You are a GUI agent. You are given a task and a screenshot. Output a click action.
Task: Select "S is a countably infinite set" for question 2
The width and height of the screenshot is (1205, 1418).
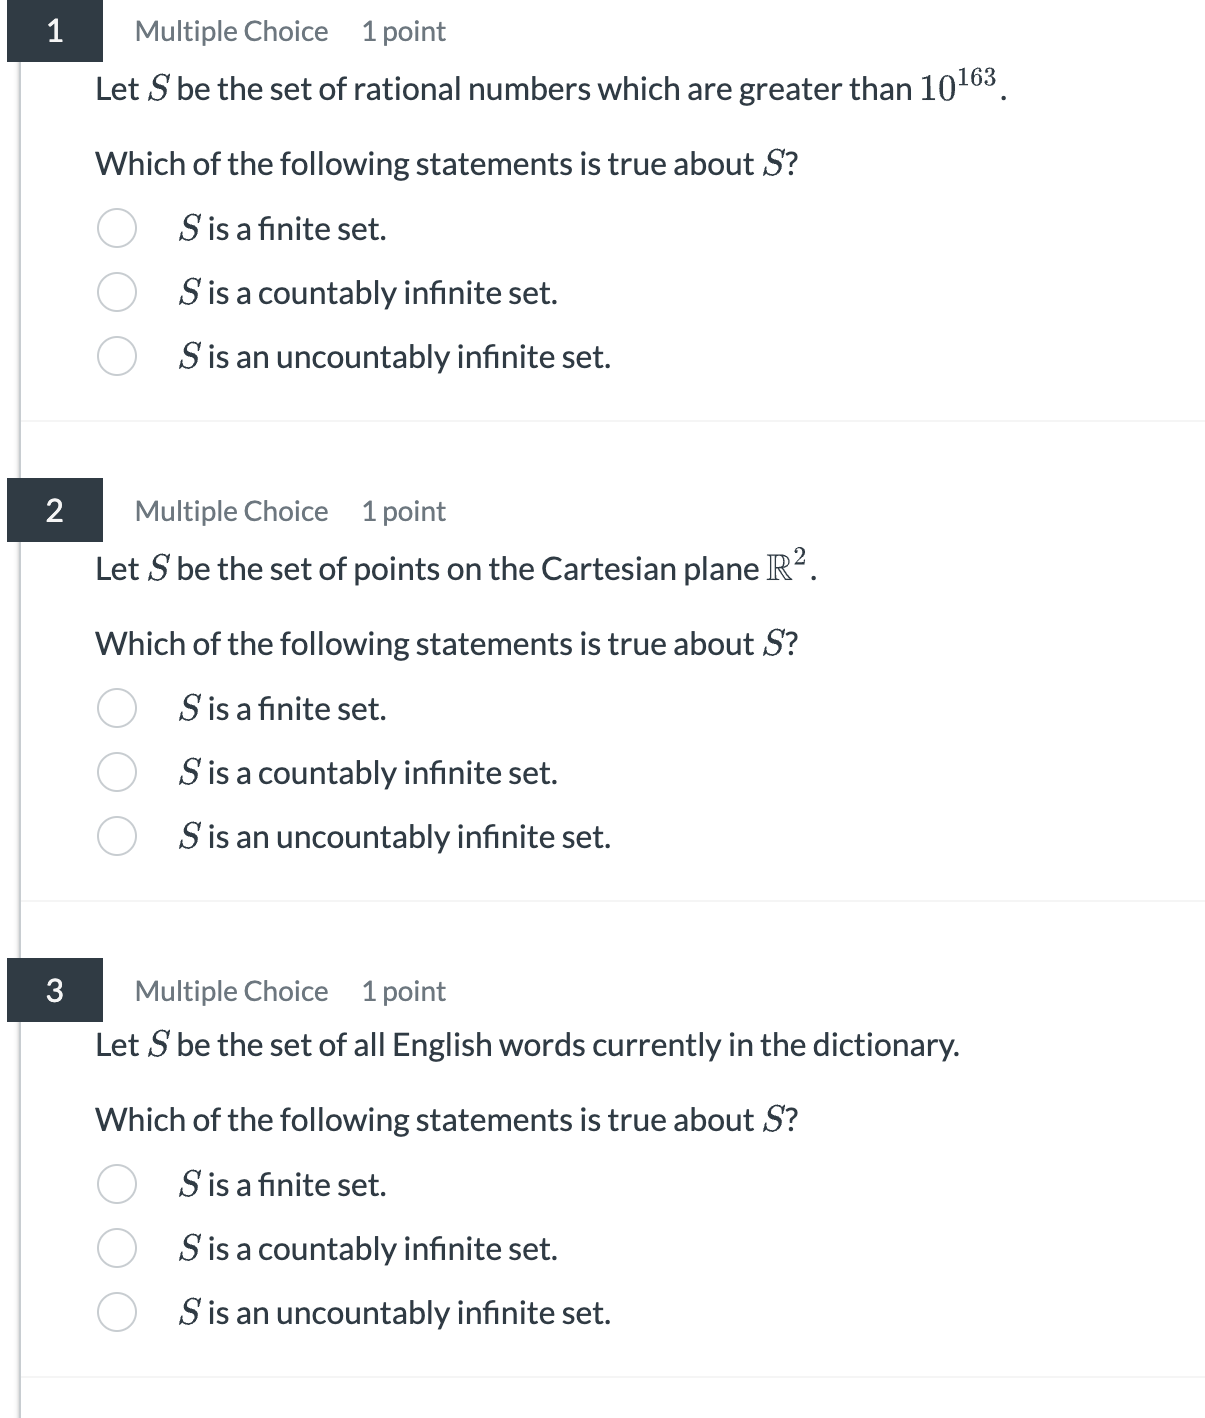click(117, 772)
